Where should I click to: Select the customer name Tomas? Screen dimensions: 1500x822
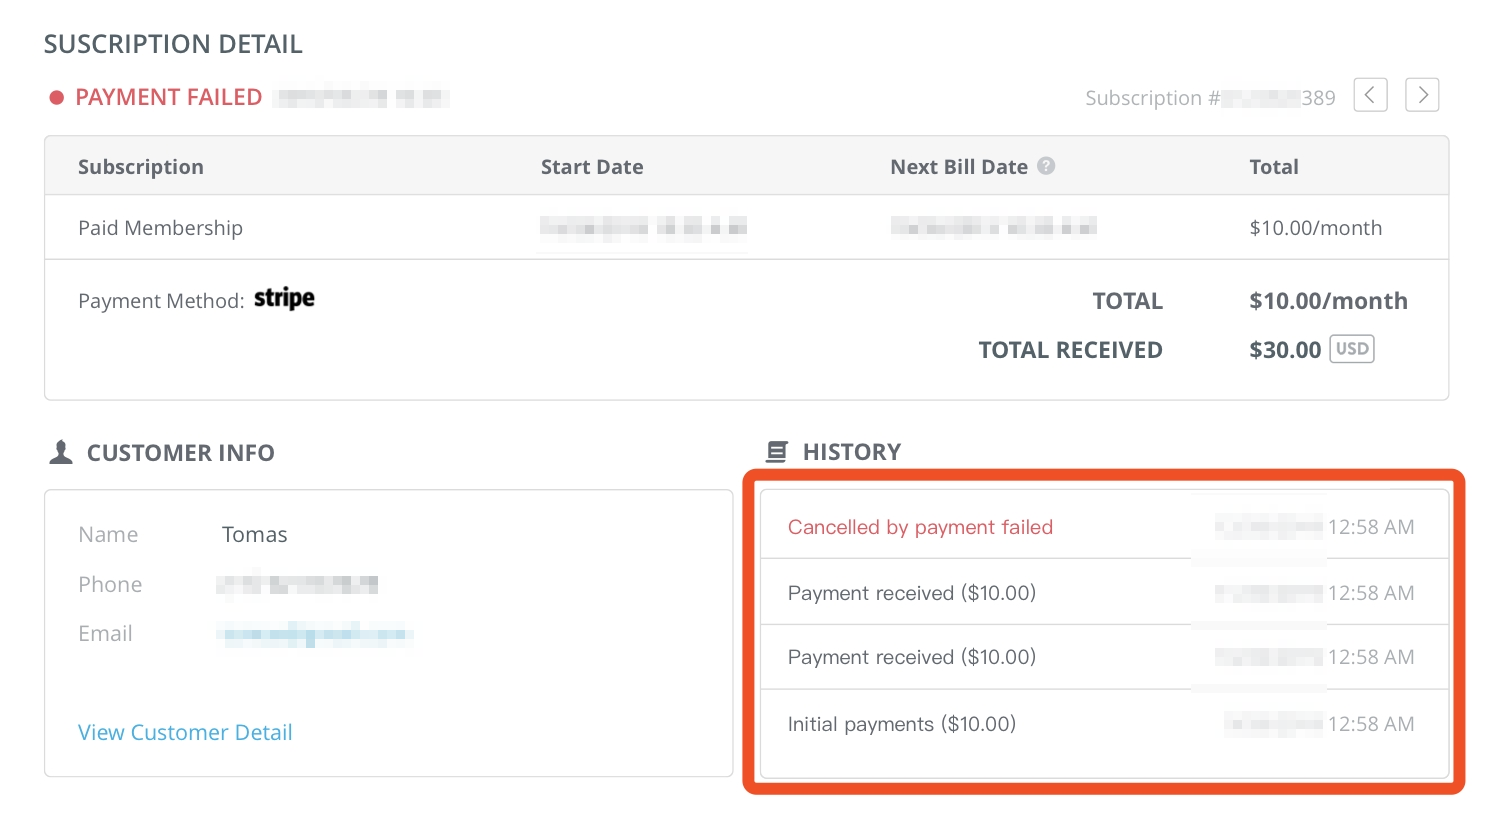pos(255,534)
